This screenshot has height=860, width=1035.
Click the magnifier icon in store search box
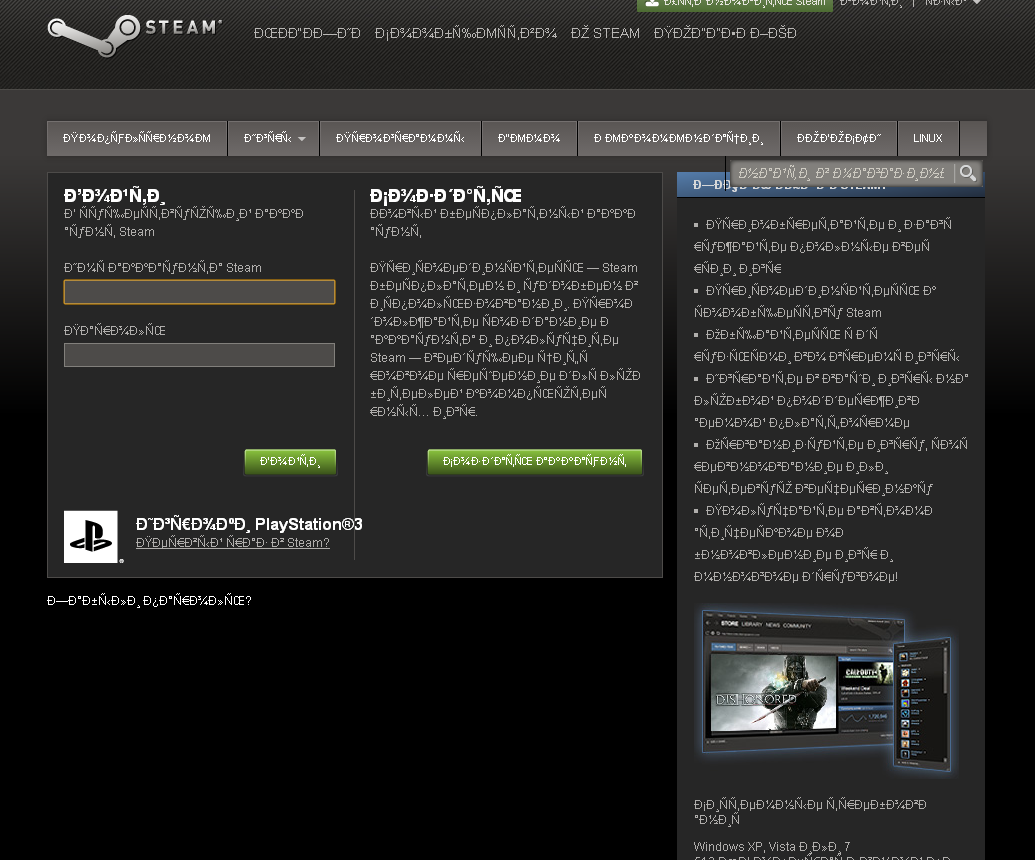968,173
